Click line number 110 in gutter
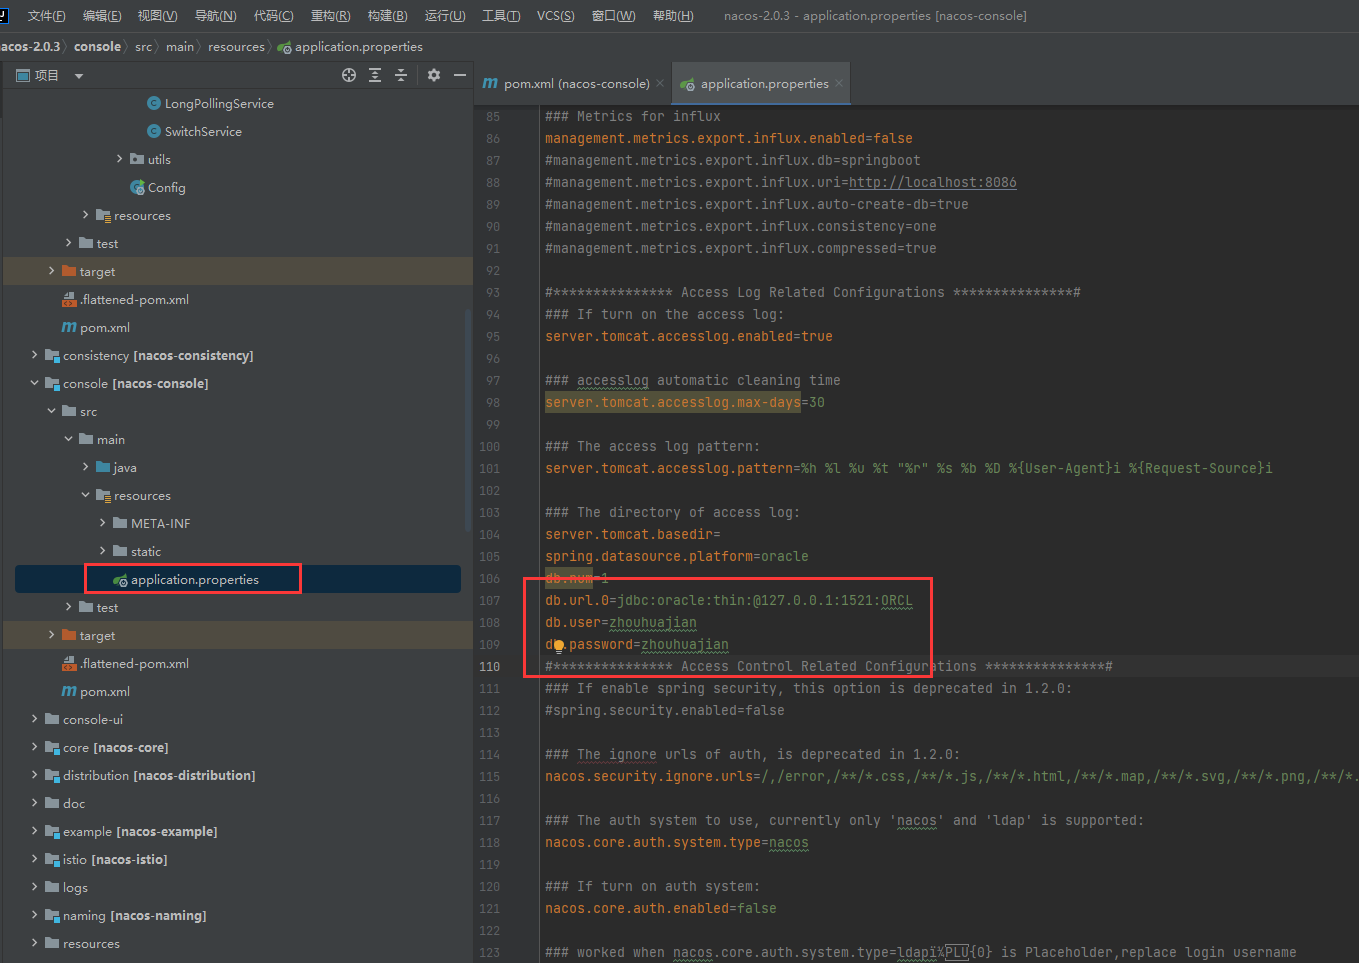 [490, 667]
